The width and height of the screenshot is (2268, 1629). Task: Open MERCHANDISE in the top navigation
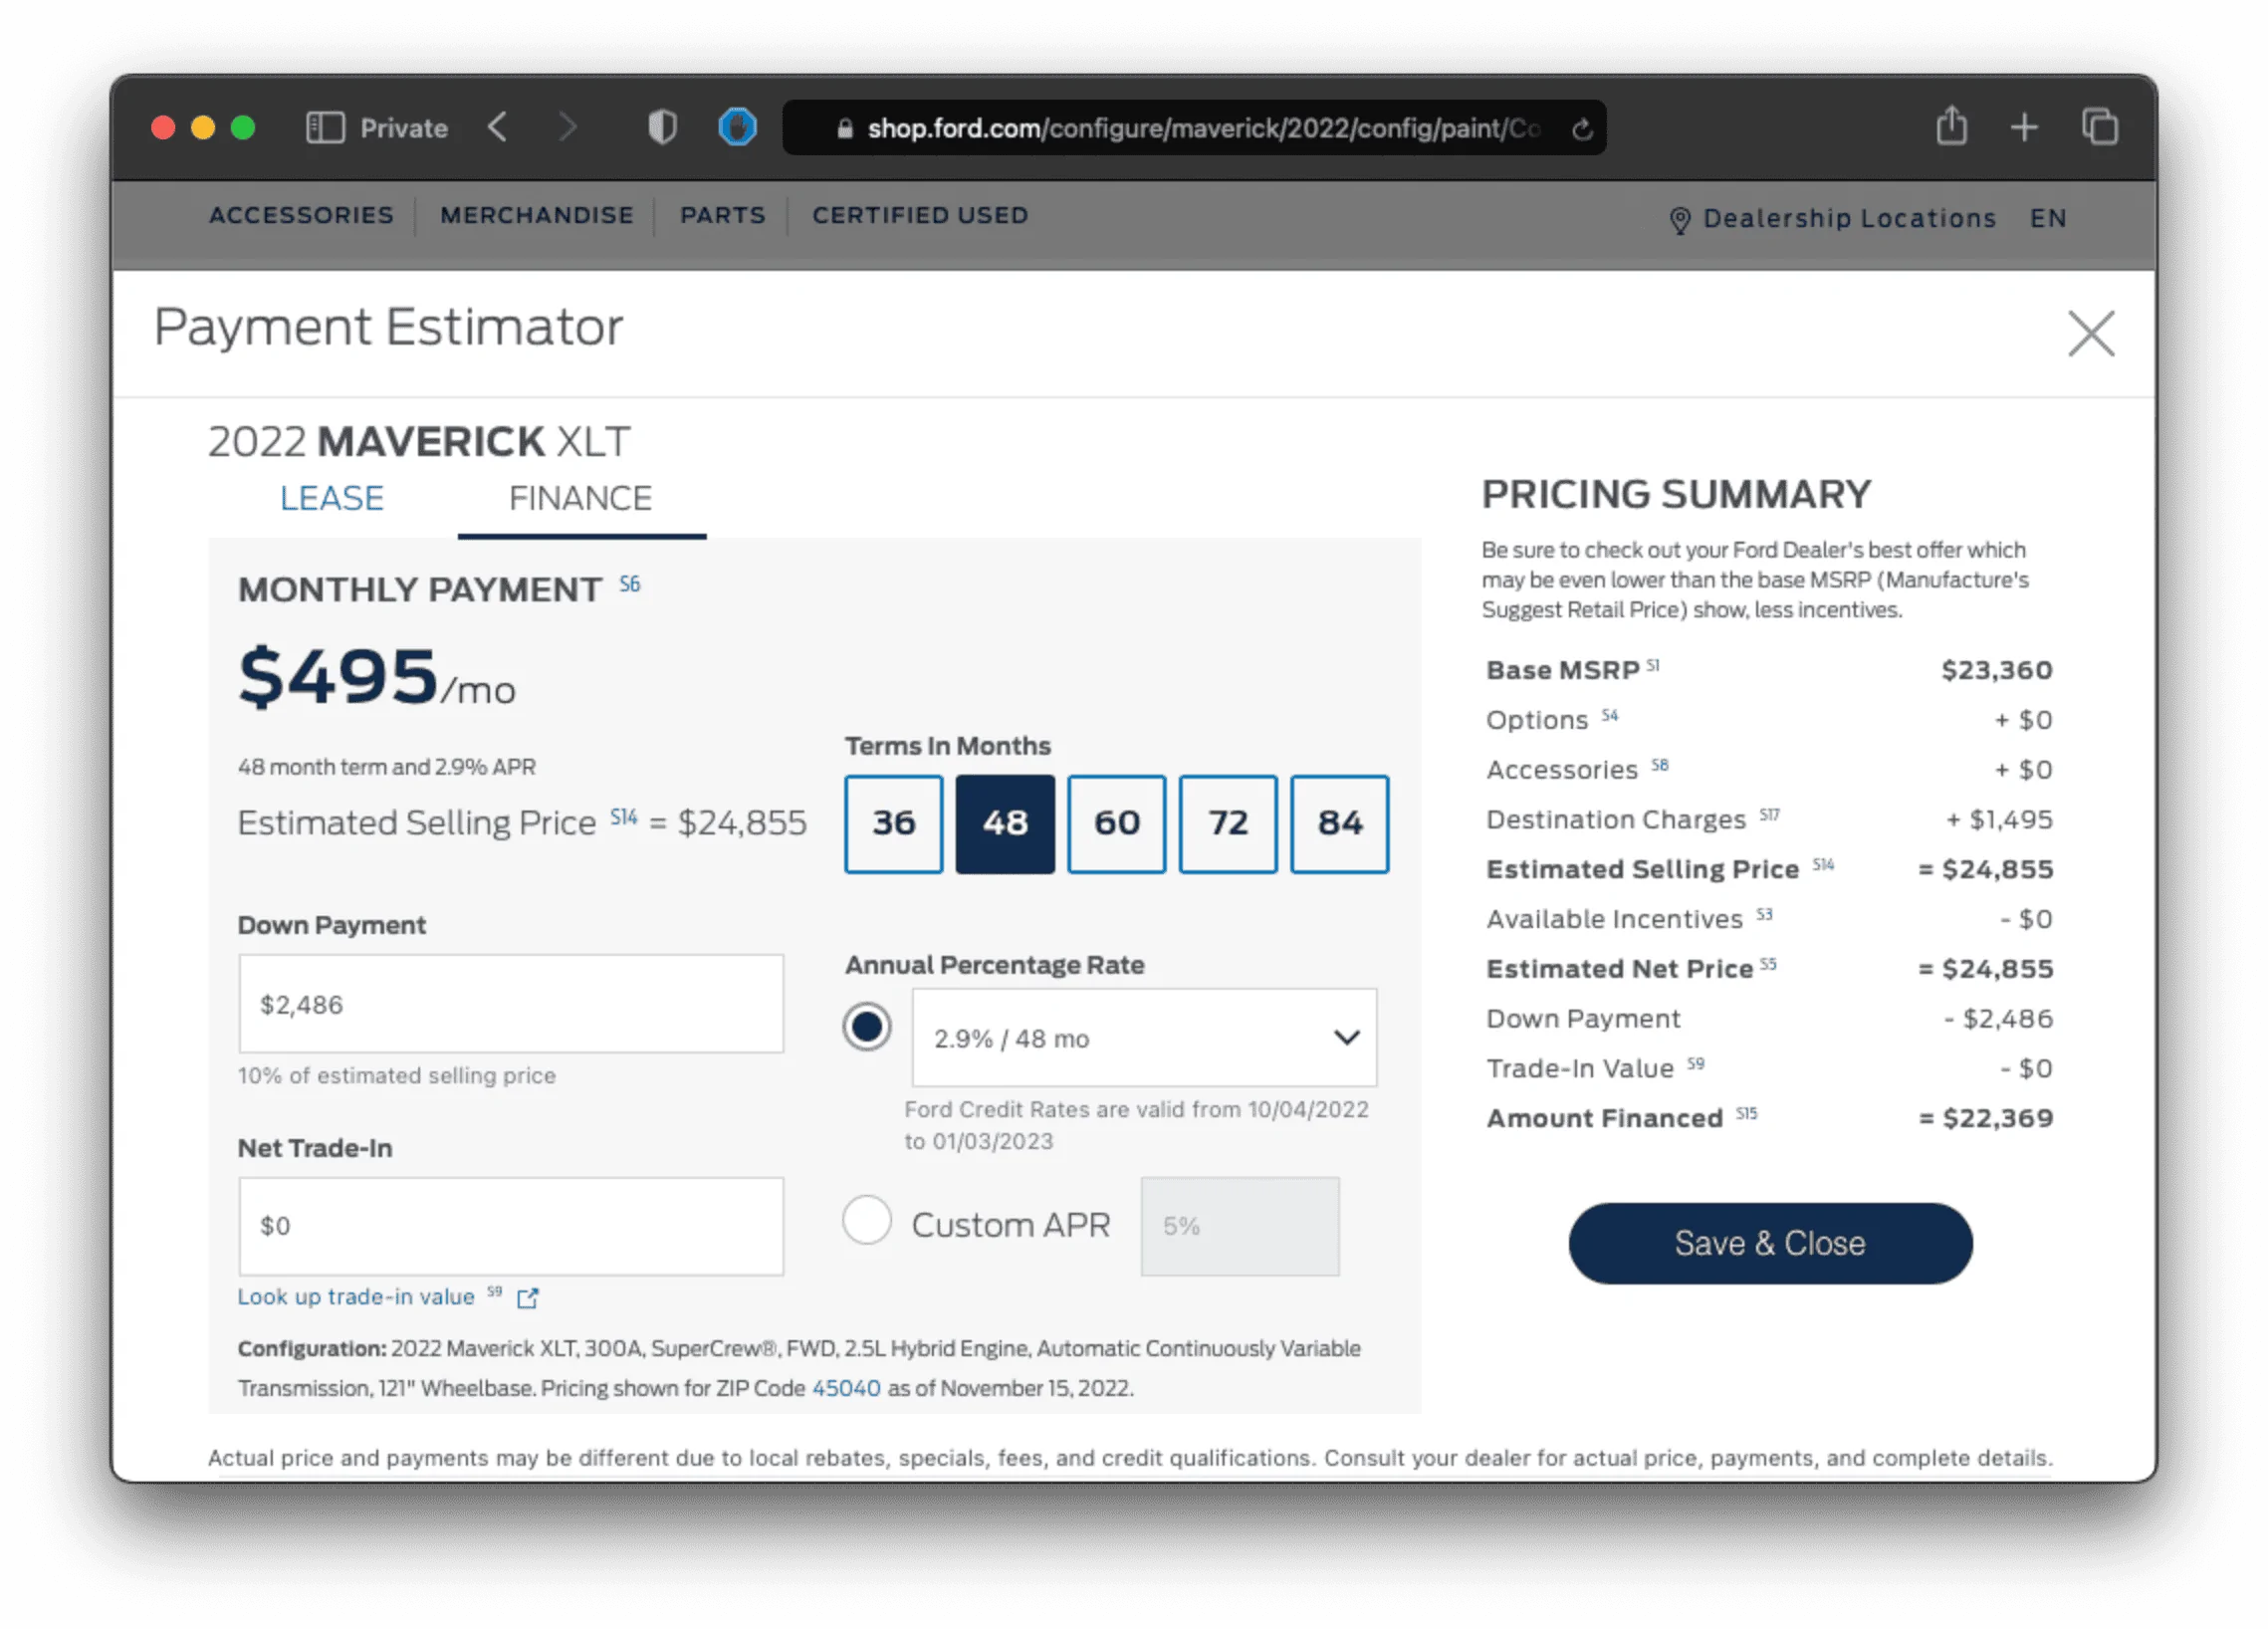click(x=537, y=215)
